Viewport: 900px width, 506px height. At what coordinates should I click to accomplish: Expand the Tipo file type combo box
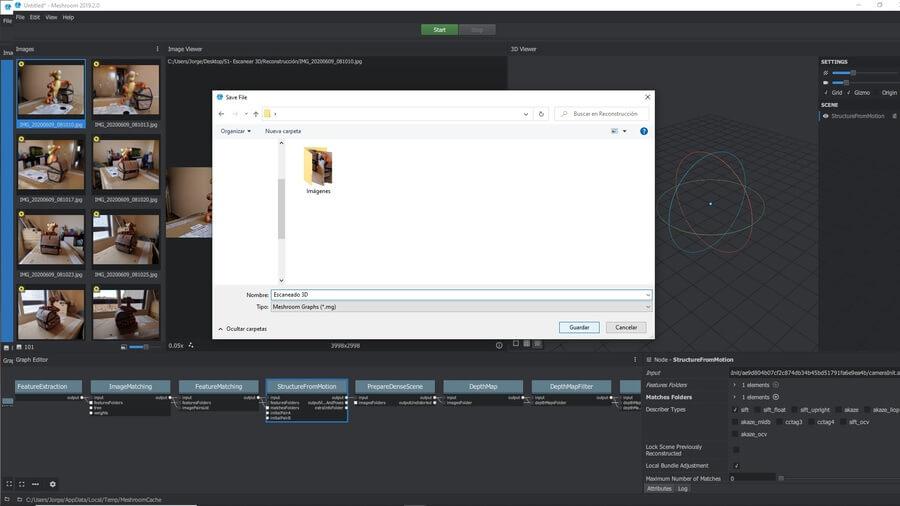click(460, 307)
